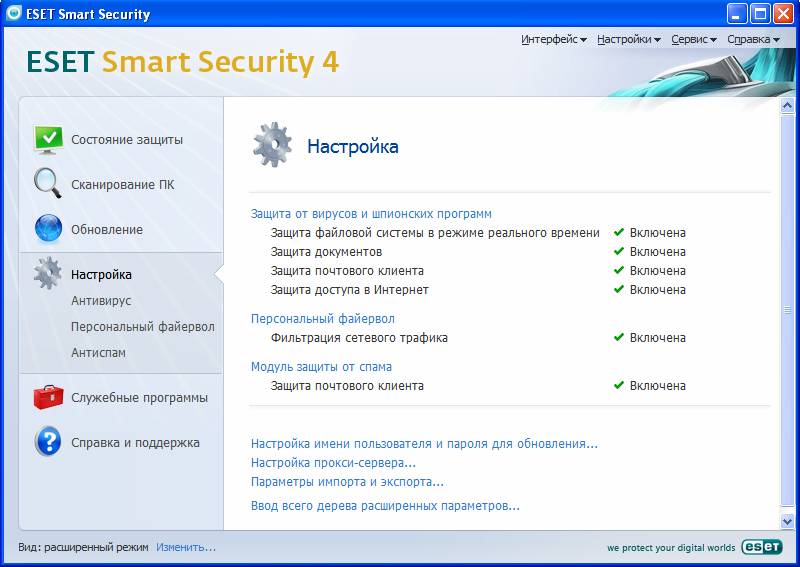
Task: Open the Настройки dropdown menu at top
Action: (629, 39)
